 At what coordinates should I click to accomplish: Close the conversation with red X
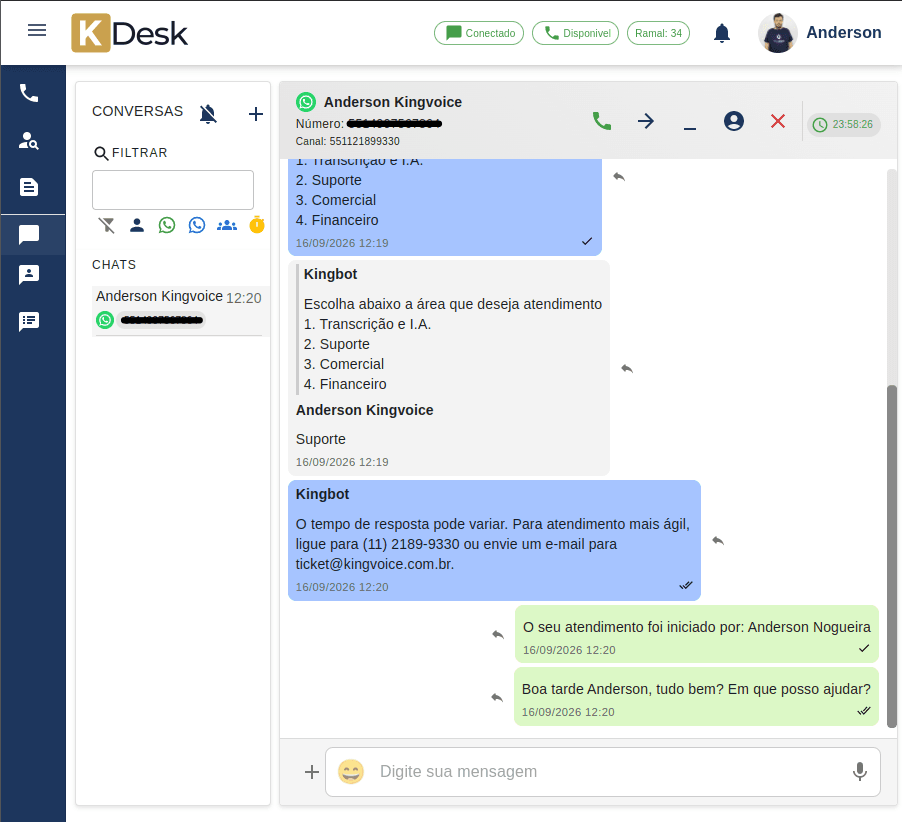click(778, 121)
